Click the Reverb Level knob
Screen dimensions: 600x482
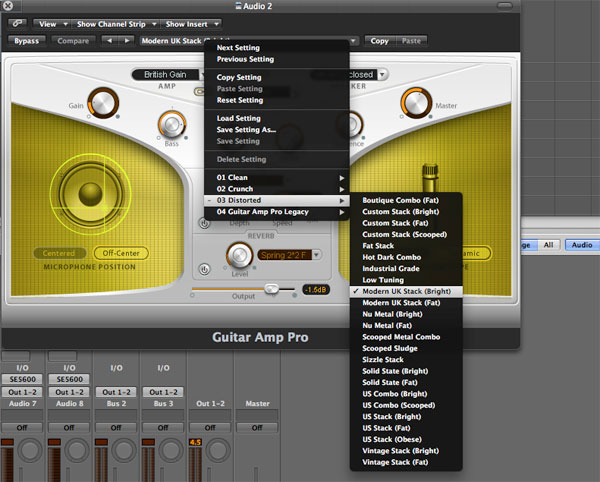(x=240, y=255)
